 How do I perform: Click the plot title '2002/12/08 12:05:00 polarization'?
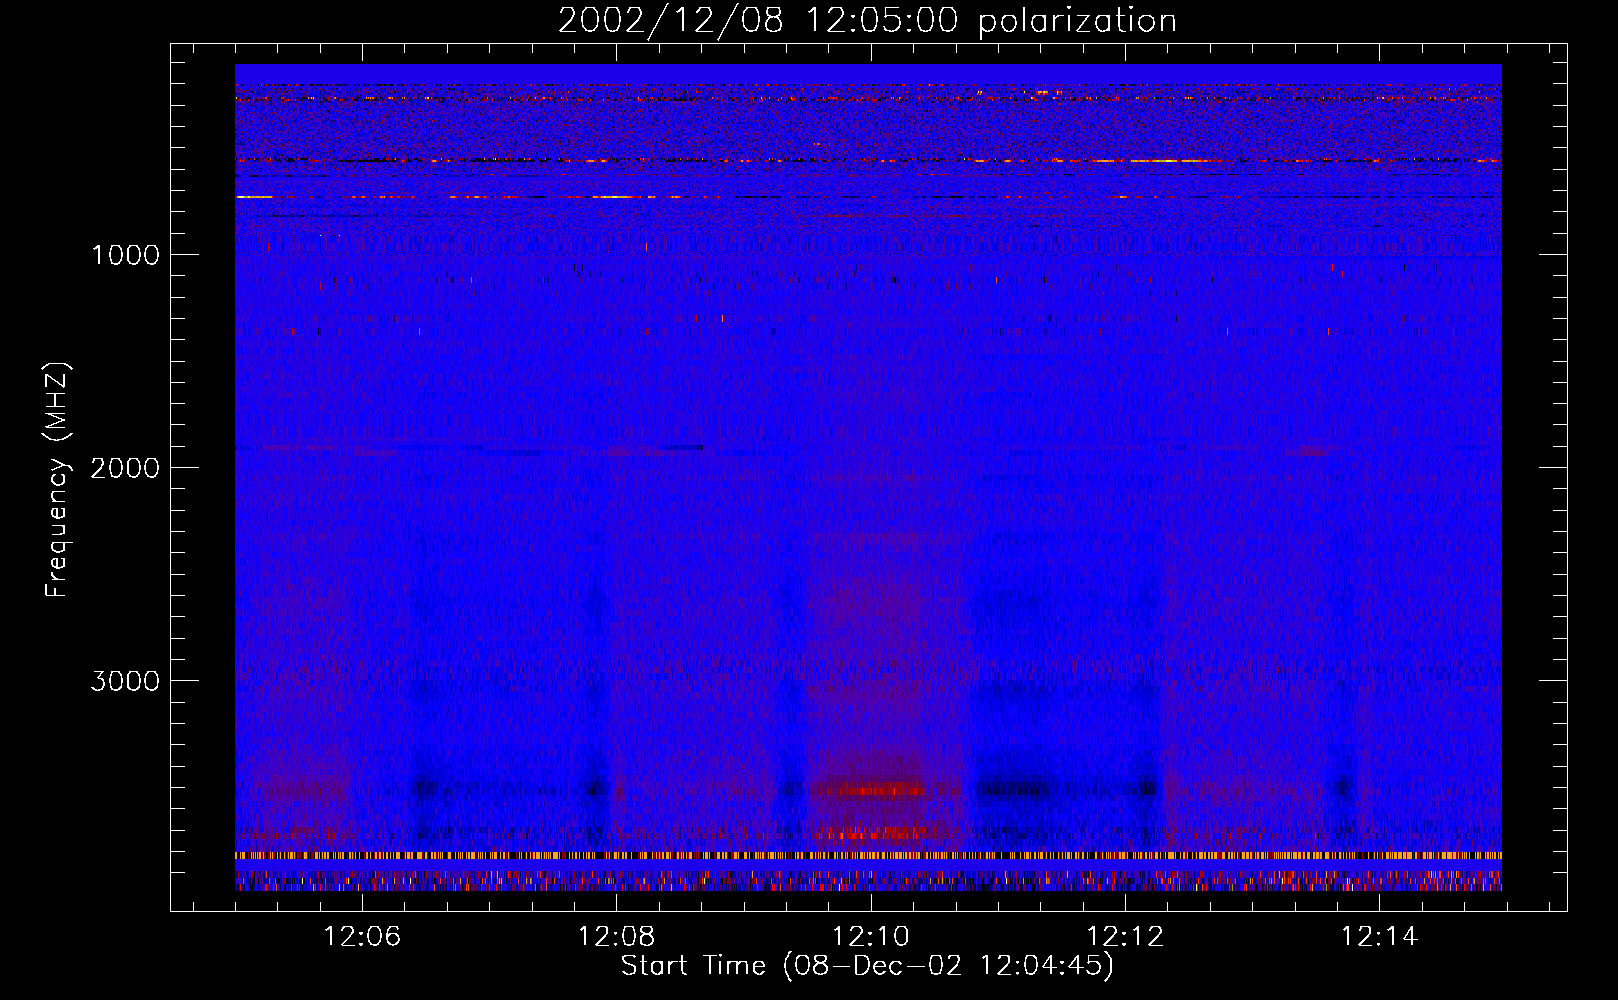point(867,20)
